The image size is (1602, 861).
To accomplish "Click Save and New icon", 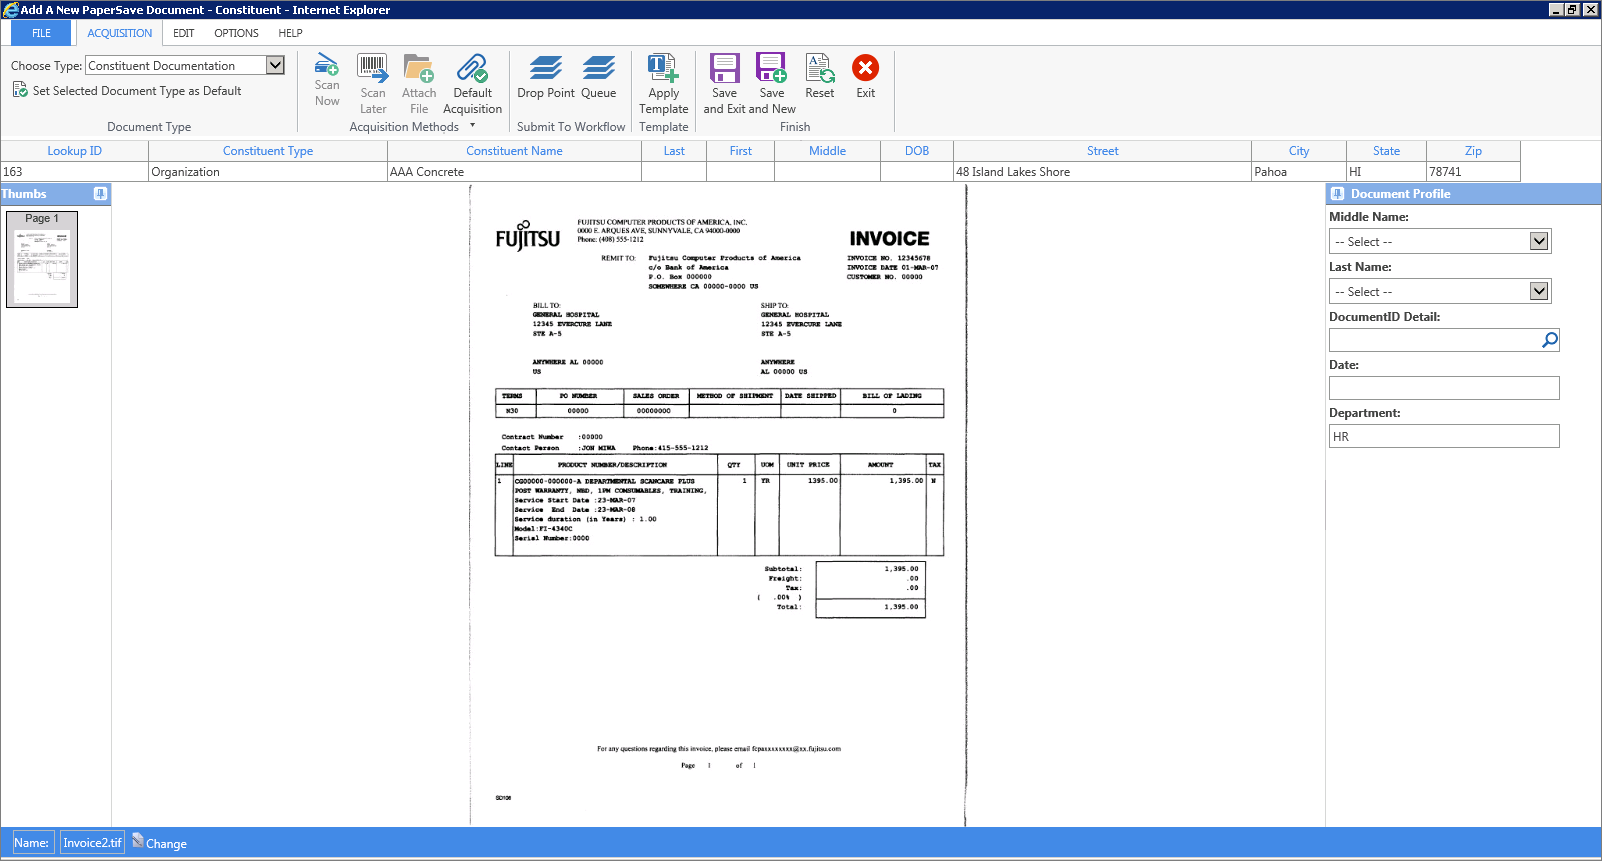I will pos(772,68).
